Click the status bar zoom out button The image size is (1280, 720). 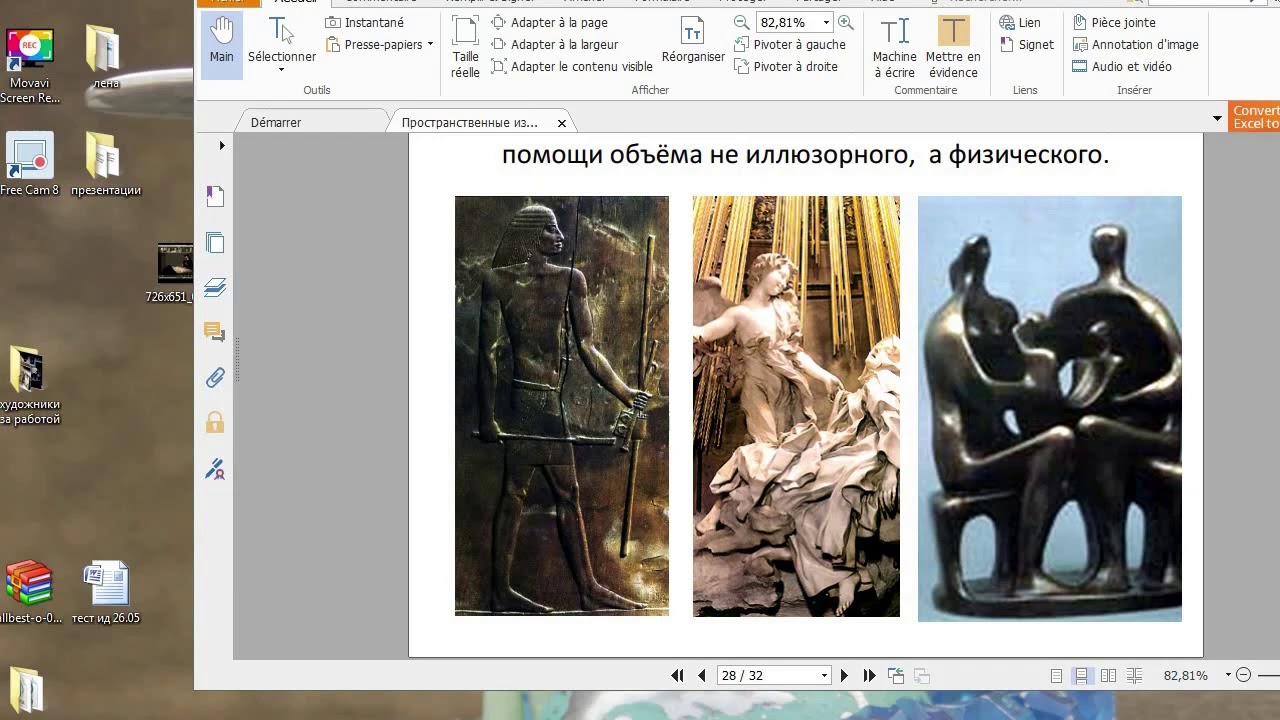1243,675
